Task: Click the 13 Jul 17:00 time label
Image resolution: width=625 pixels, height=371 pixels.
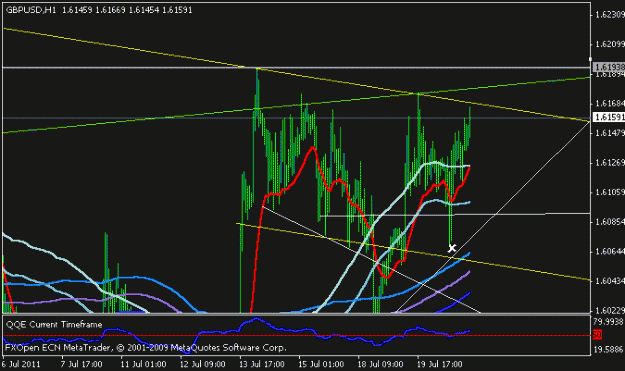Action: pos(262,364)
